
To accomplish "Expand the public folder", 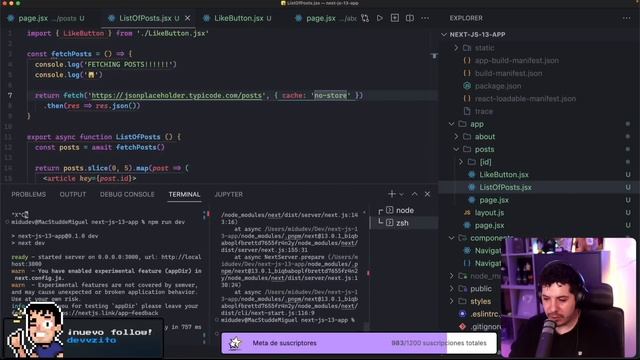I will 480,289.
